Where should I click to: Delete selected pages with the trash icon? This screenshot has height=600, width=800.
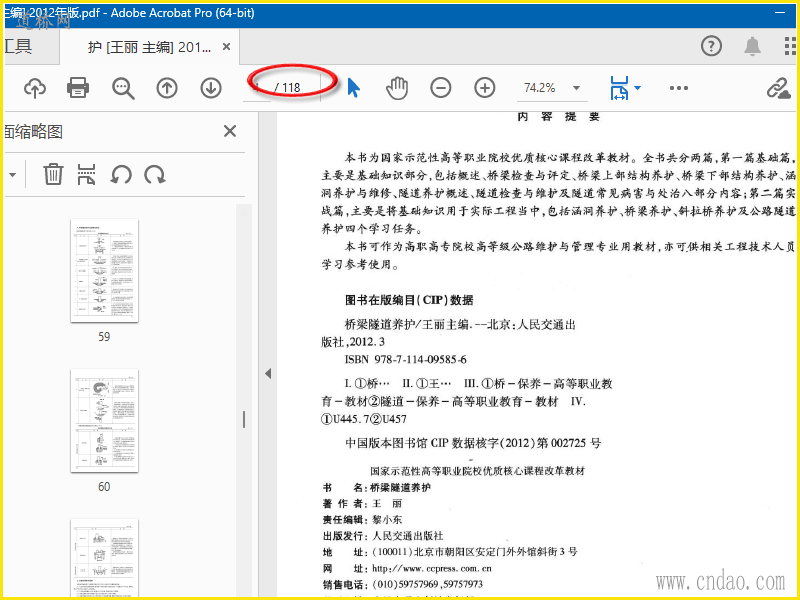click(x=53, y=174)
